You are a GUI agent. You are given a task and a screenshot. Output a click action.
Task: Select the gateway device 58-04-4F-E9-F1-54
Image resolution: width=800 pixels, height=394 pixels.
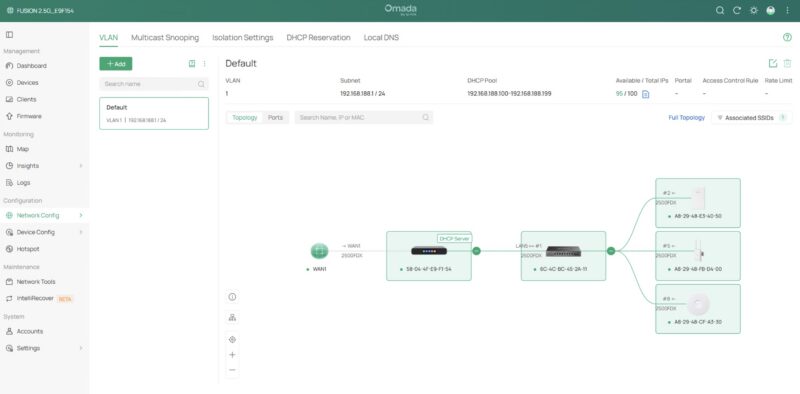pos(429,256)
